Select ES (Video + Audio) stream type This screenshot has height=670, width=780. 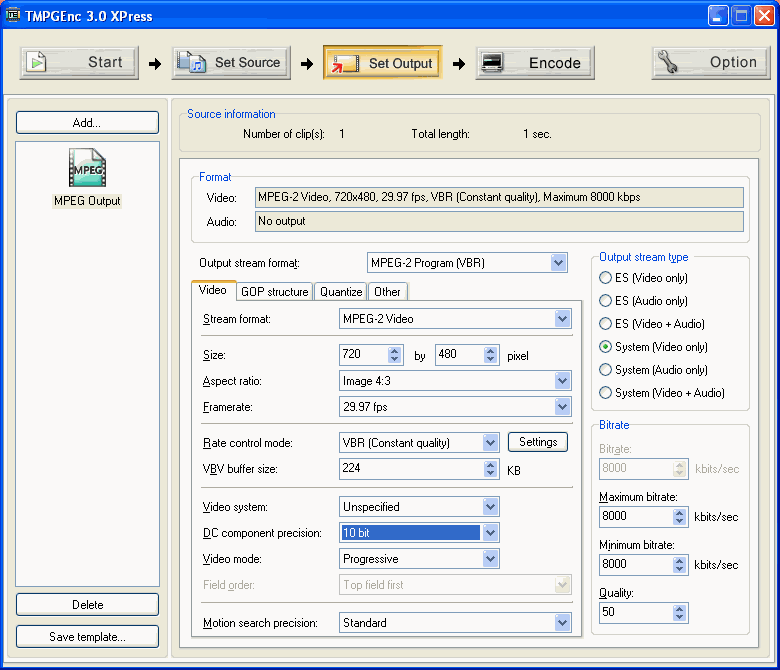[652, 324]
